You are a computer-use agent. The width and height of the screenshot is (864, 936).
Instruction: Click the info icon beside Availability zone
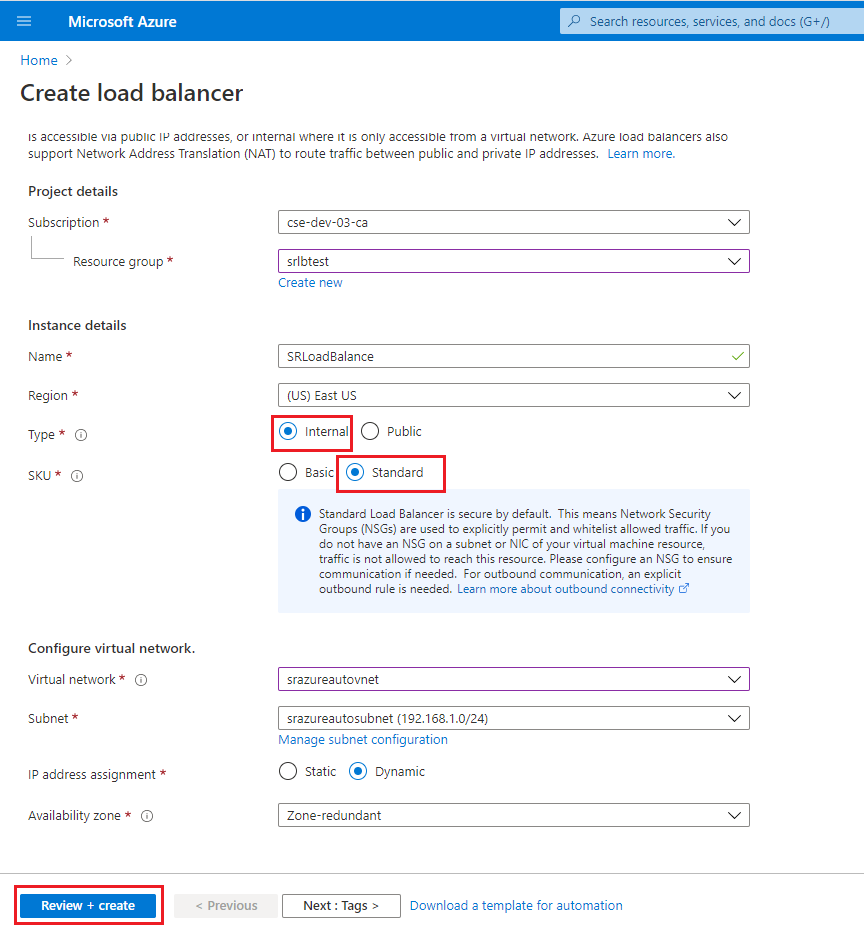146,815
